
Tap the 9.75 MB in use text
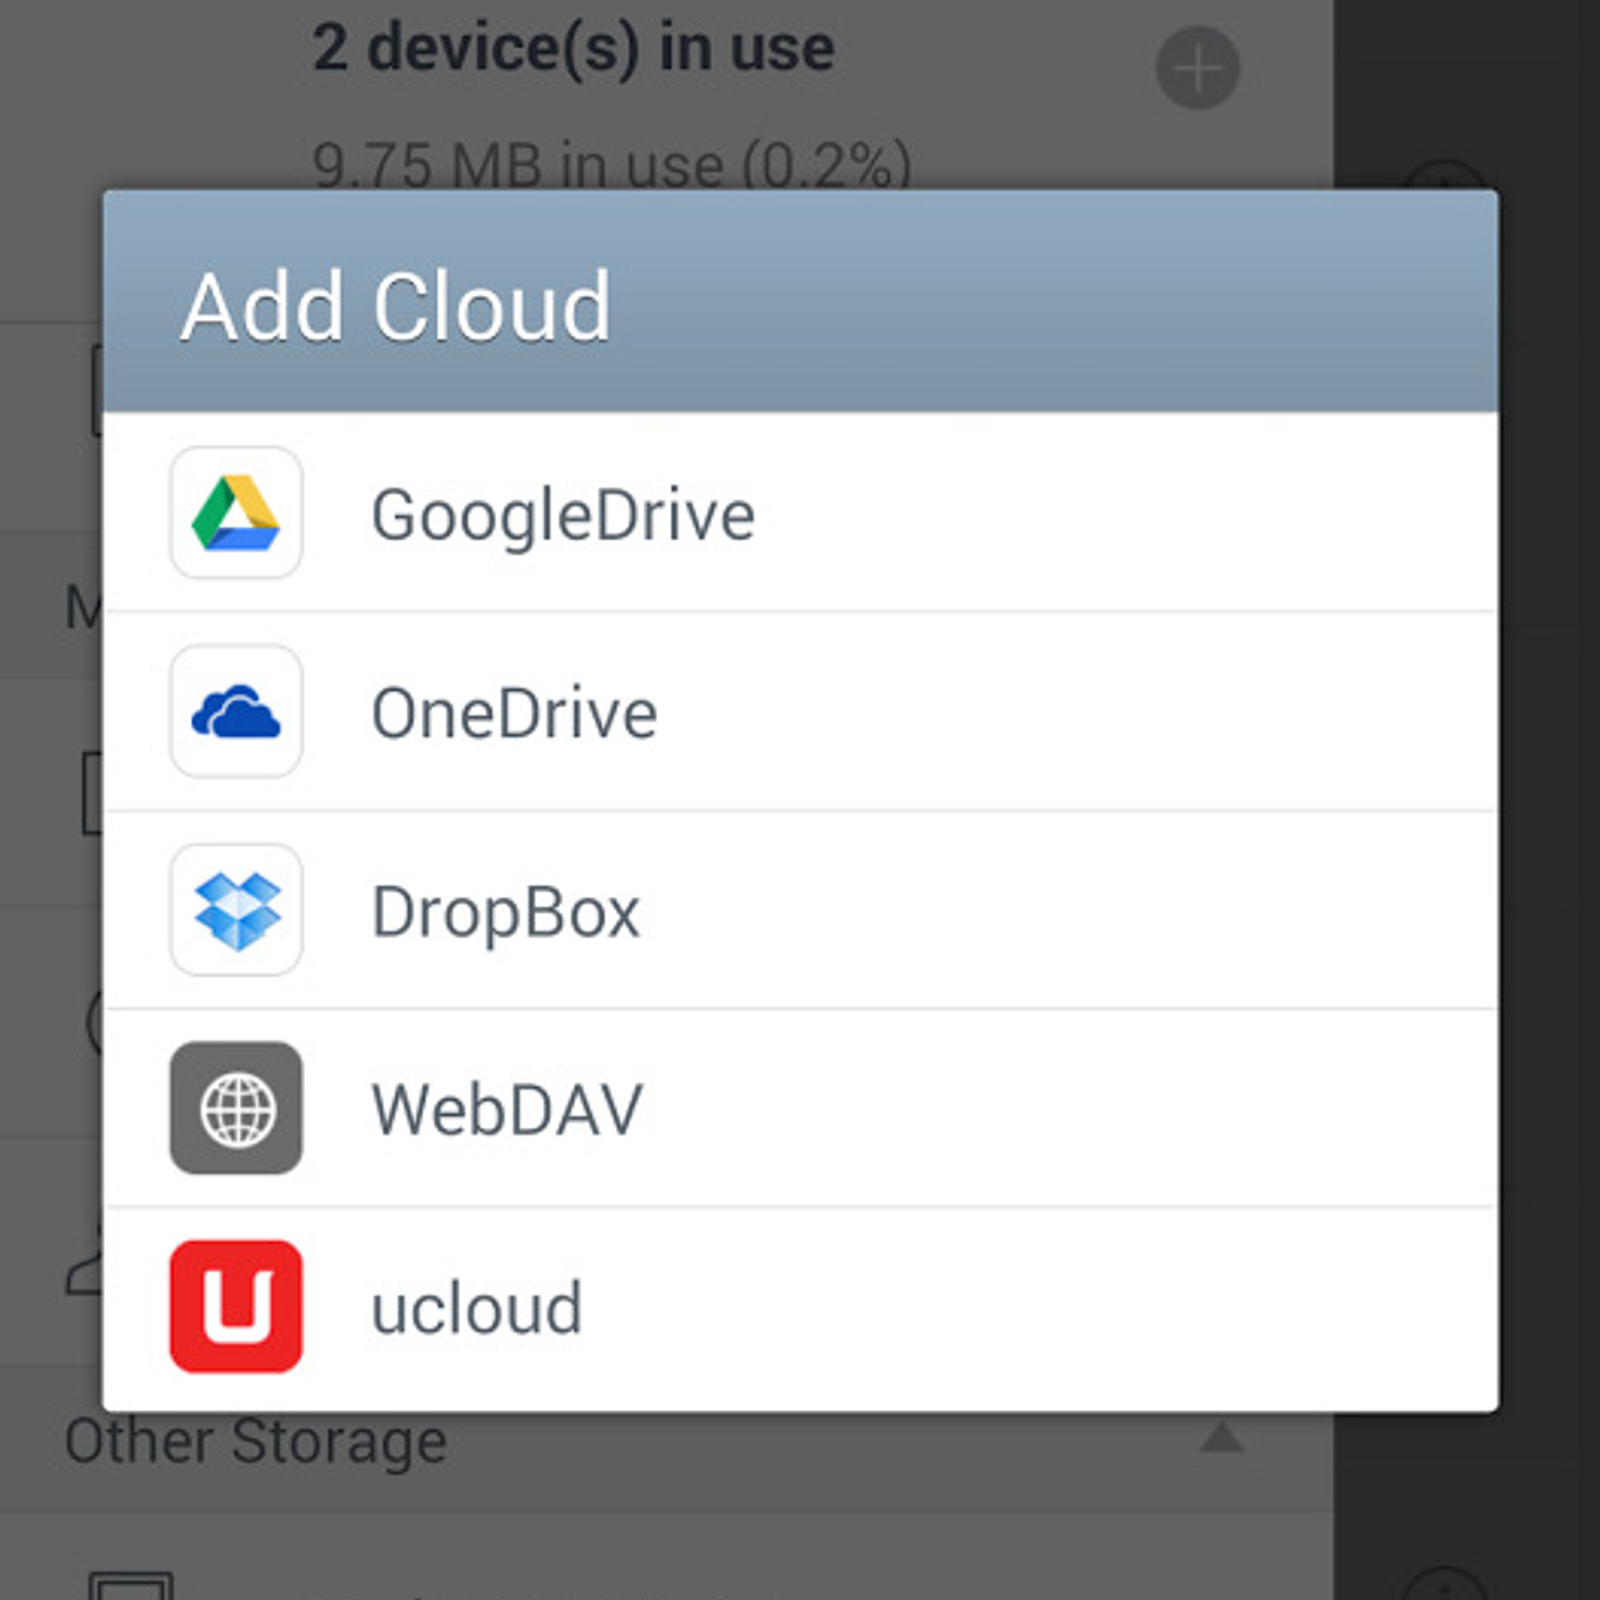tap(612, 164)
